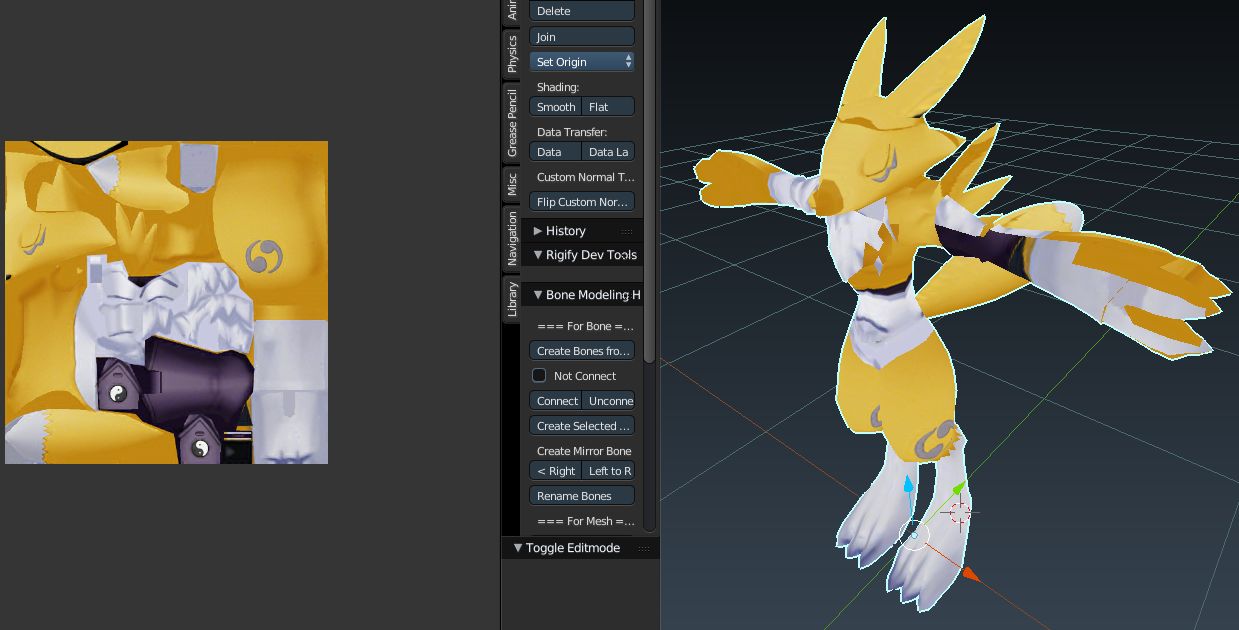Switch to the Grease Pencil tab
The height and width of the screenshot is (630, 1239).
[x=511, y=122]
